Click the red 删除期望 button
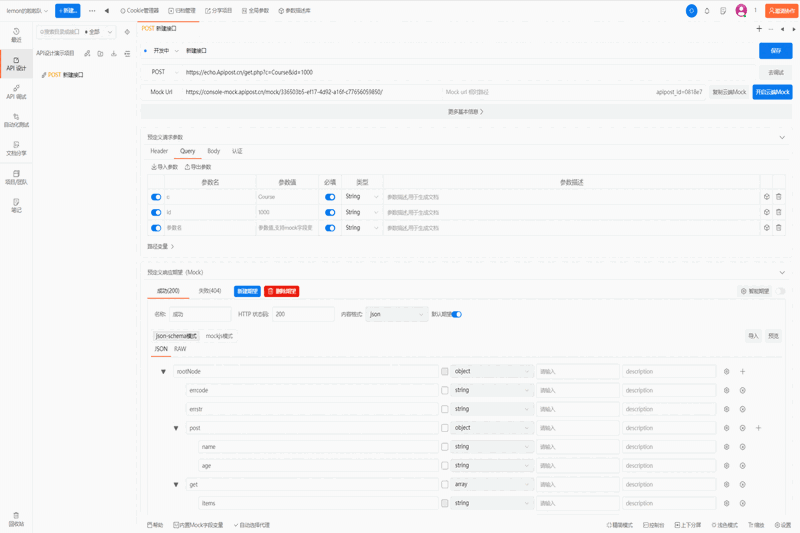 pos(281,291)
